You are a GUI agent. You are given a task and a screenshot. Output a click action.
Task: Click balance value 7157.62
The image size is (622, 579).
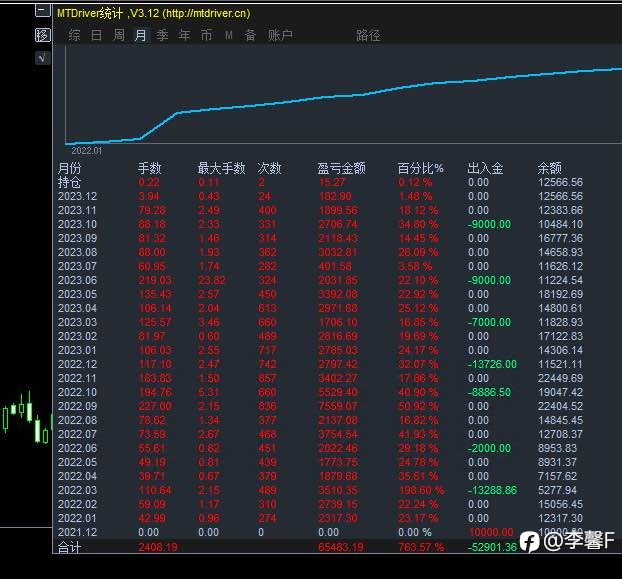pos(557,476)
